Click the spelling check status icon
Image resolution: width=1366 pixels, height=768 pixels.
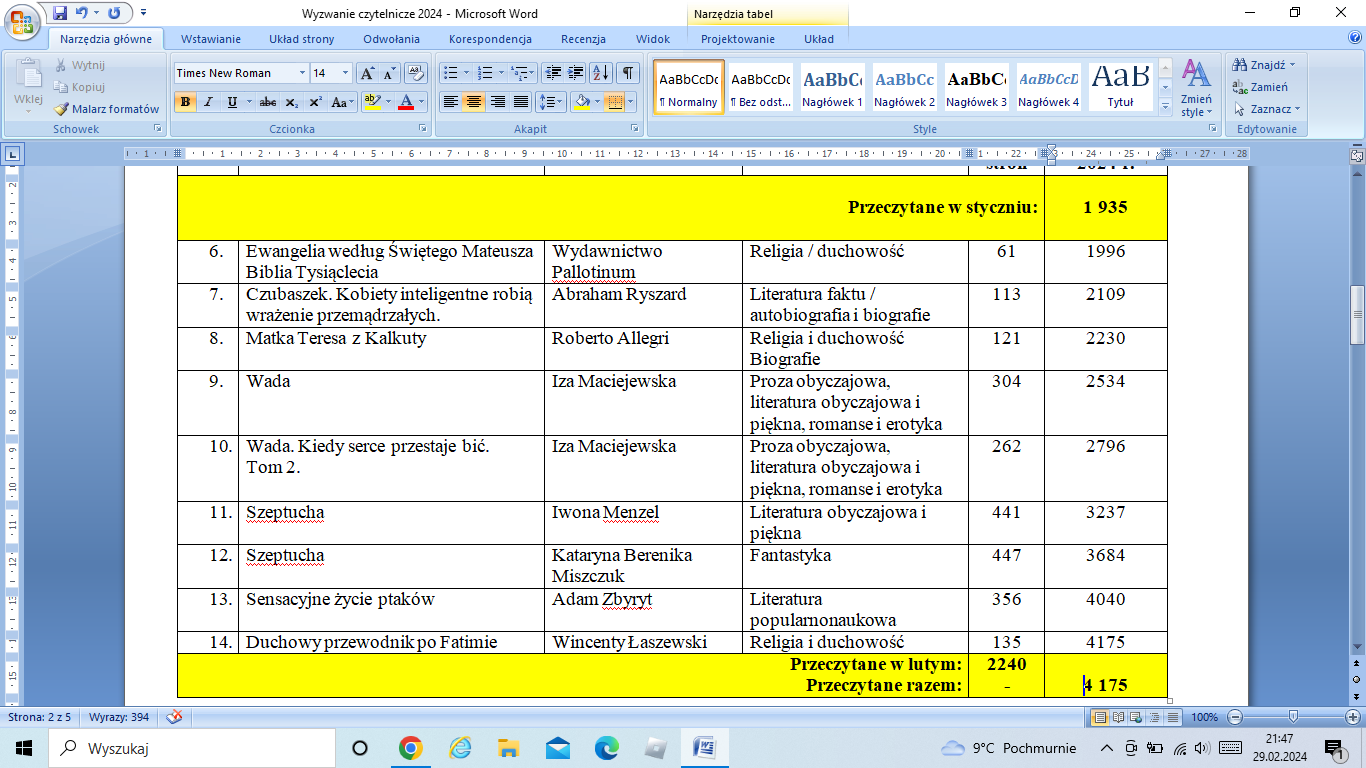point(175,717)
